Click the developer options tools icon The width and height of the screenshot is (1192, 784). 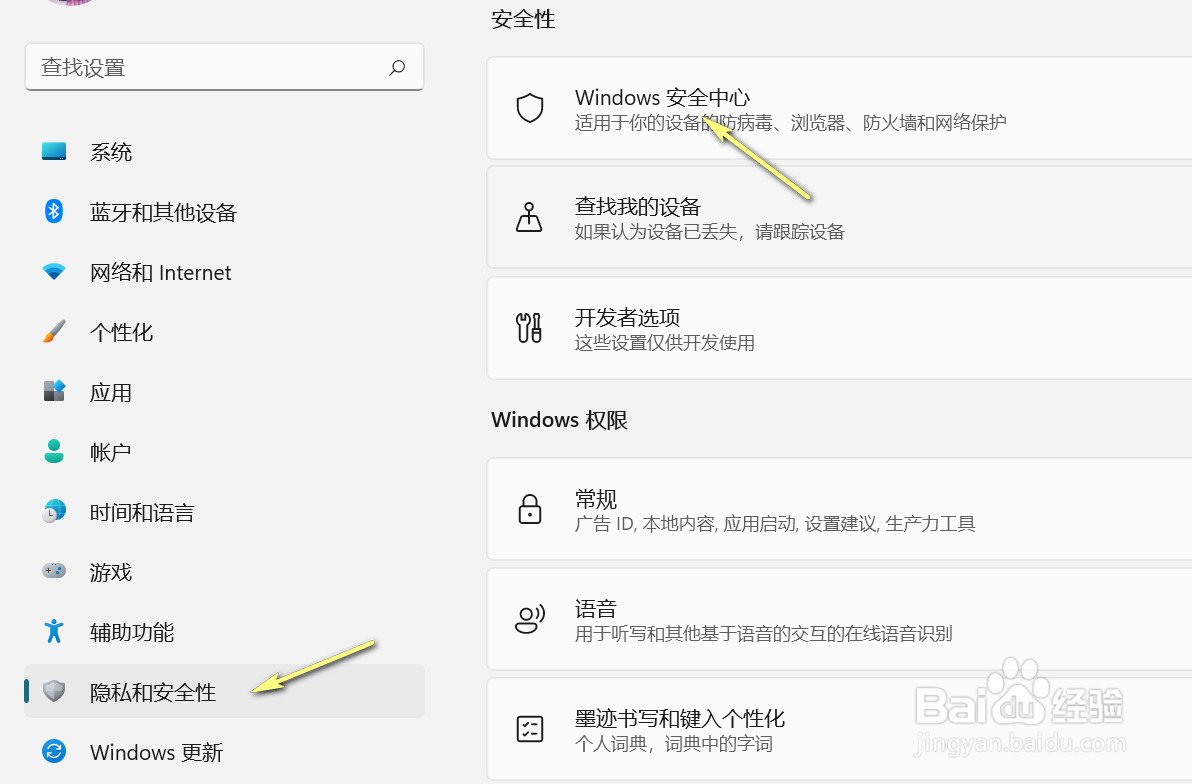[529, 328]
